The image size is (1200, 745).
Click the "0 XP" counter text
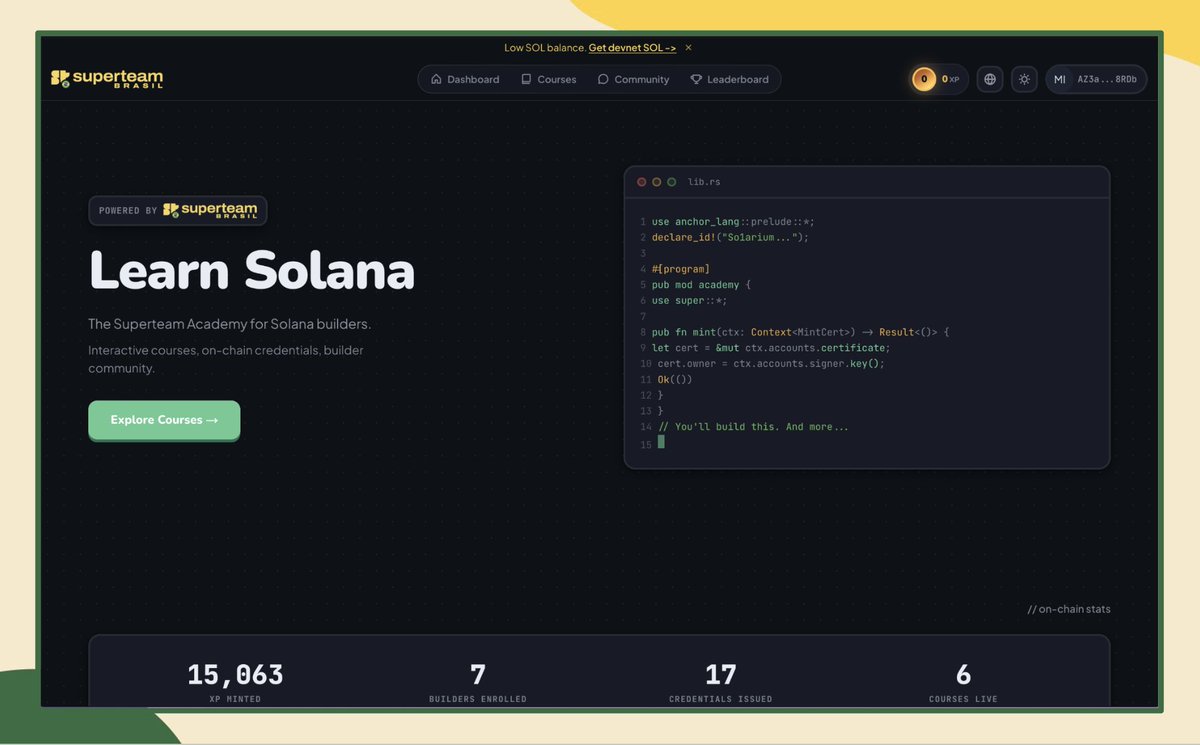950,79
